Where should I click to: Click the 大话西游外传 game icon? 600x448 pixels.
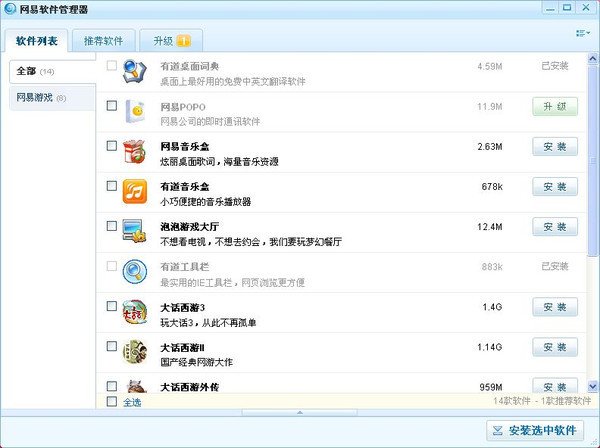pos(136,386)
